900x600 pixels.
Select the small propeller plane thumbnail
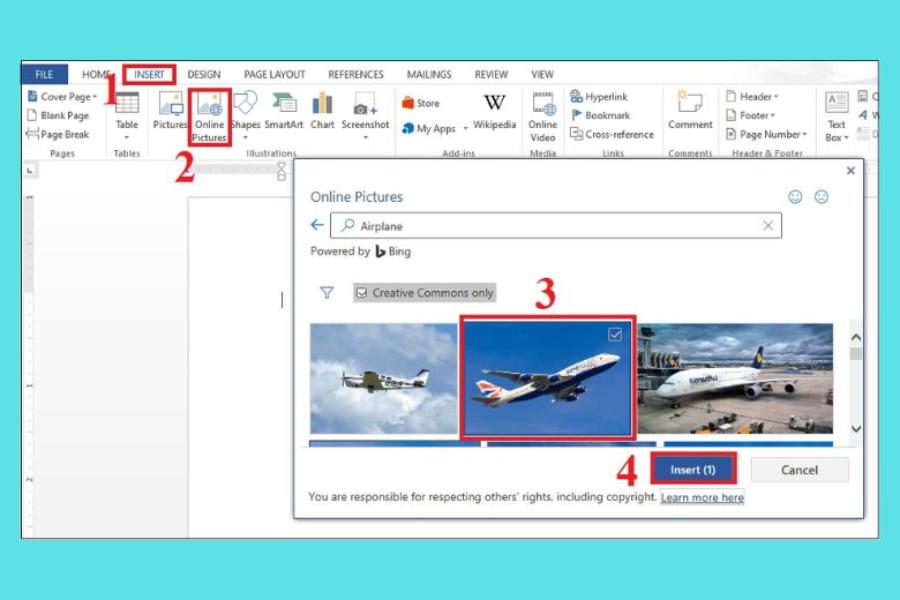click(383, 379)
